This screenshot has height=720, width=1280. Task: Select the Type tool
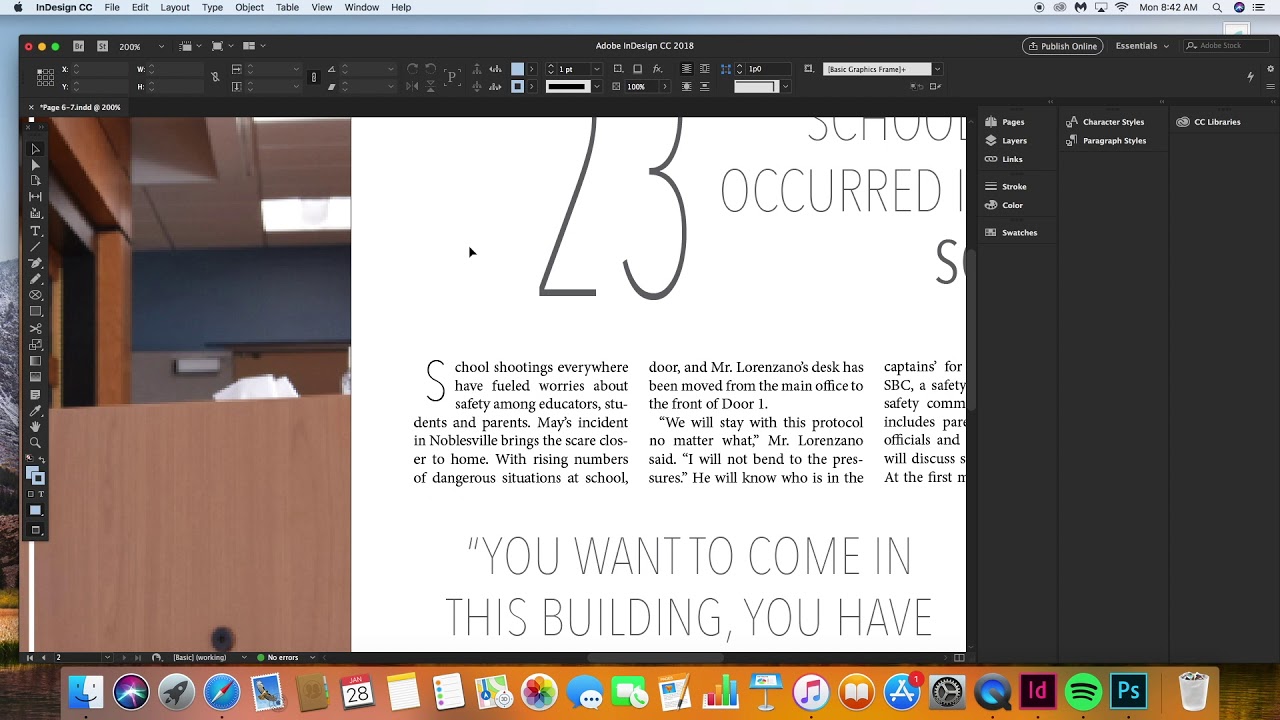click(x=35, y=231)
